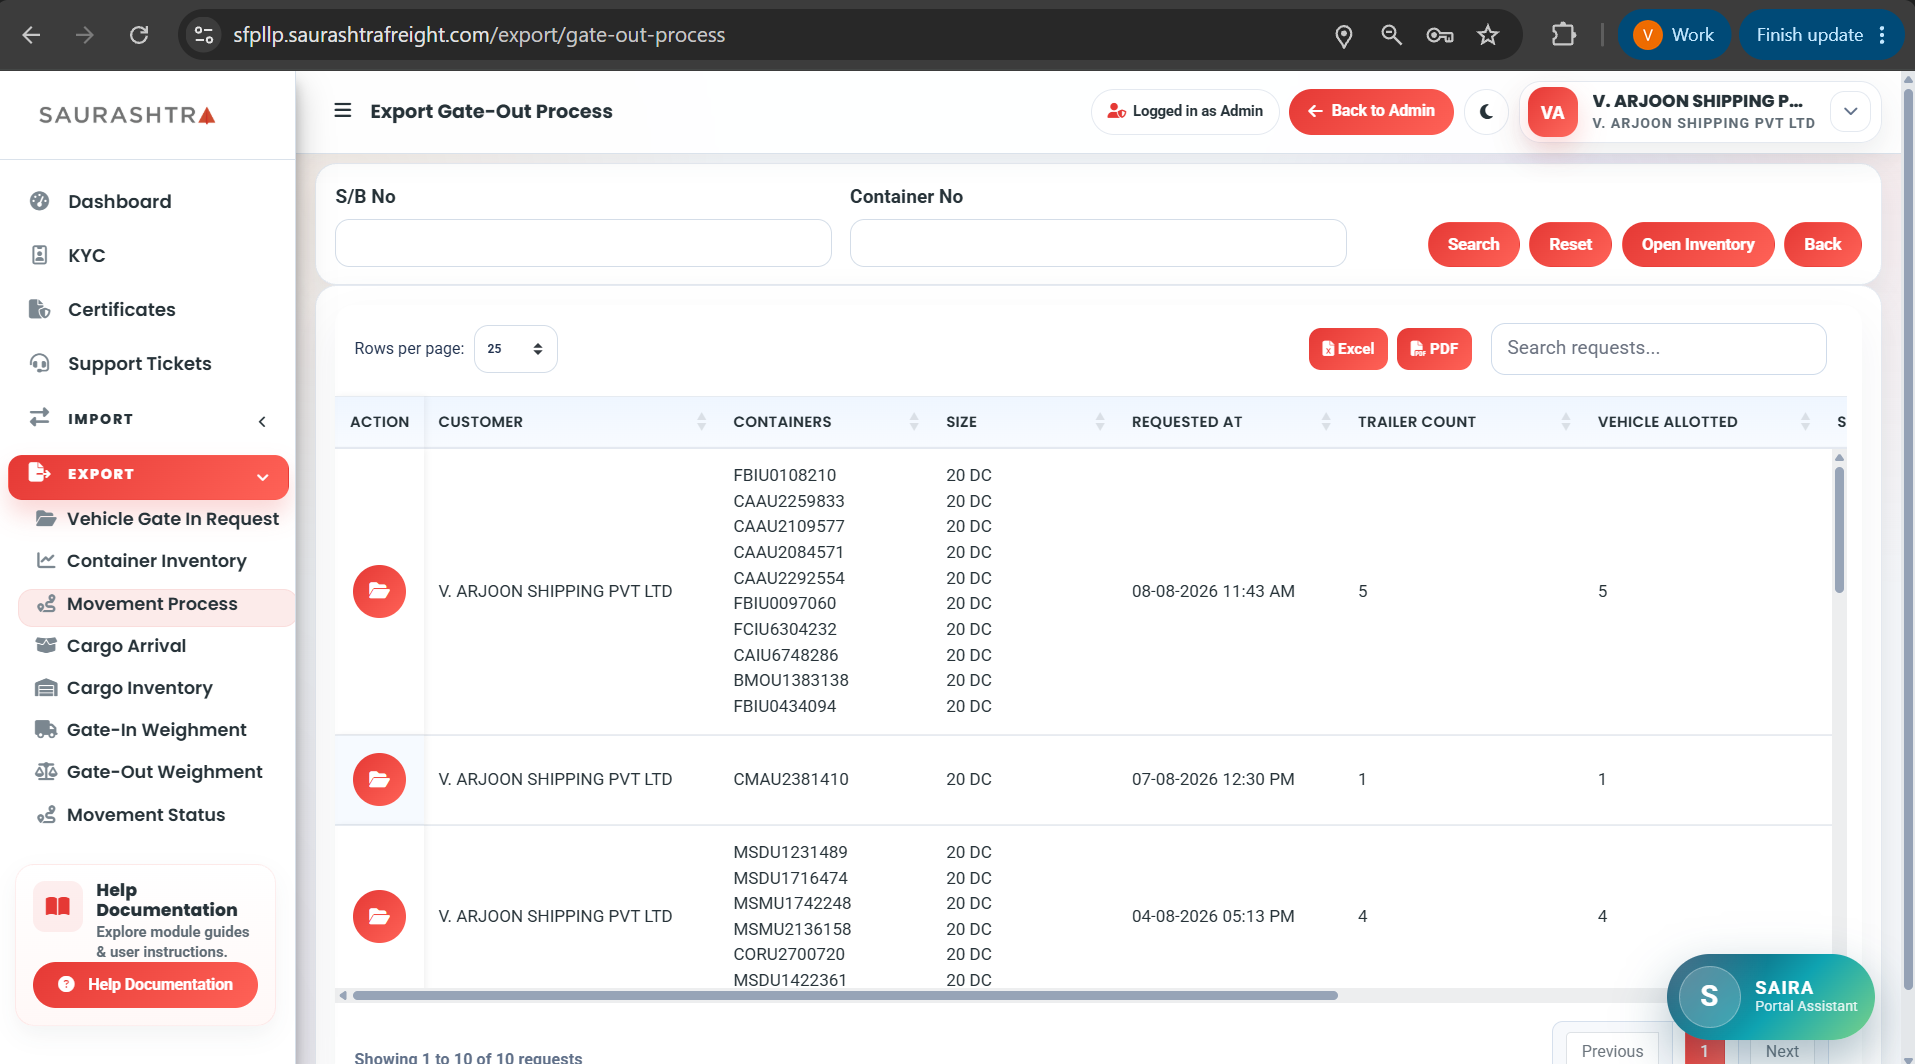Image resolution: width=1915 pixels, height=1064 pixels.
Task: Toggle dark mode moon icon
Action: tap(1486, 111)
